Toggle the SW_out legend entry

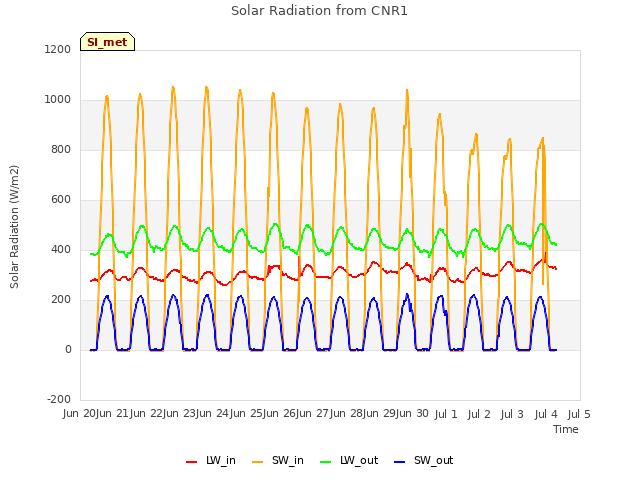click(x=424, y=460)
